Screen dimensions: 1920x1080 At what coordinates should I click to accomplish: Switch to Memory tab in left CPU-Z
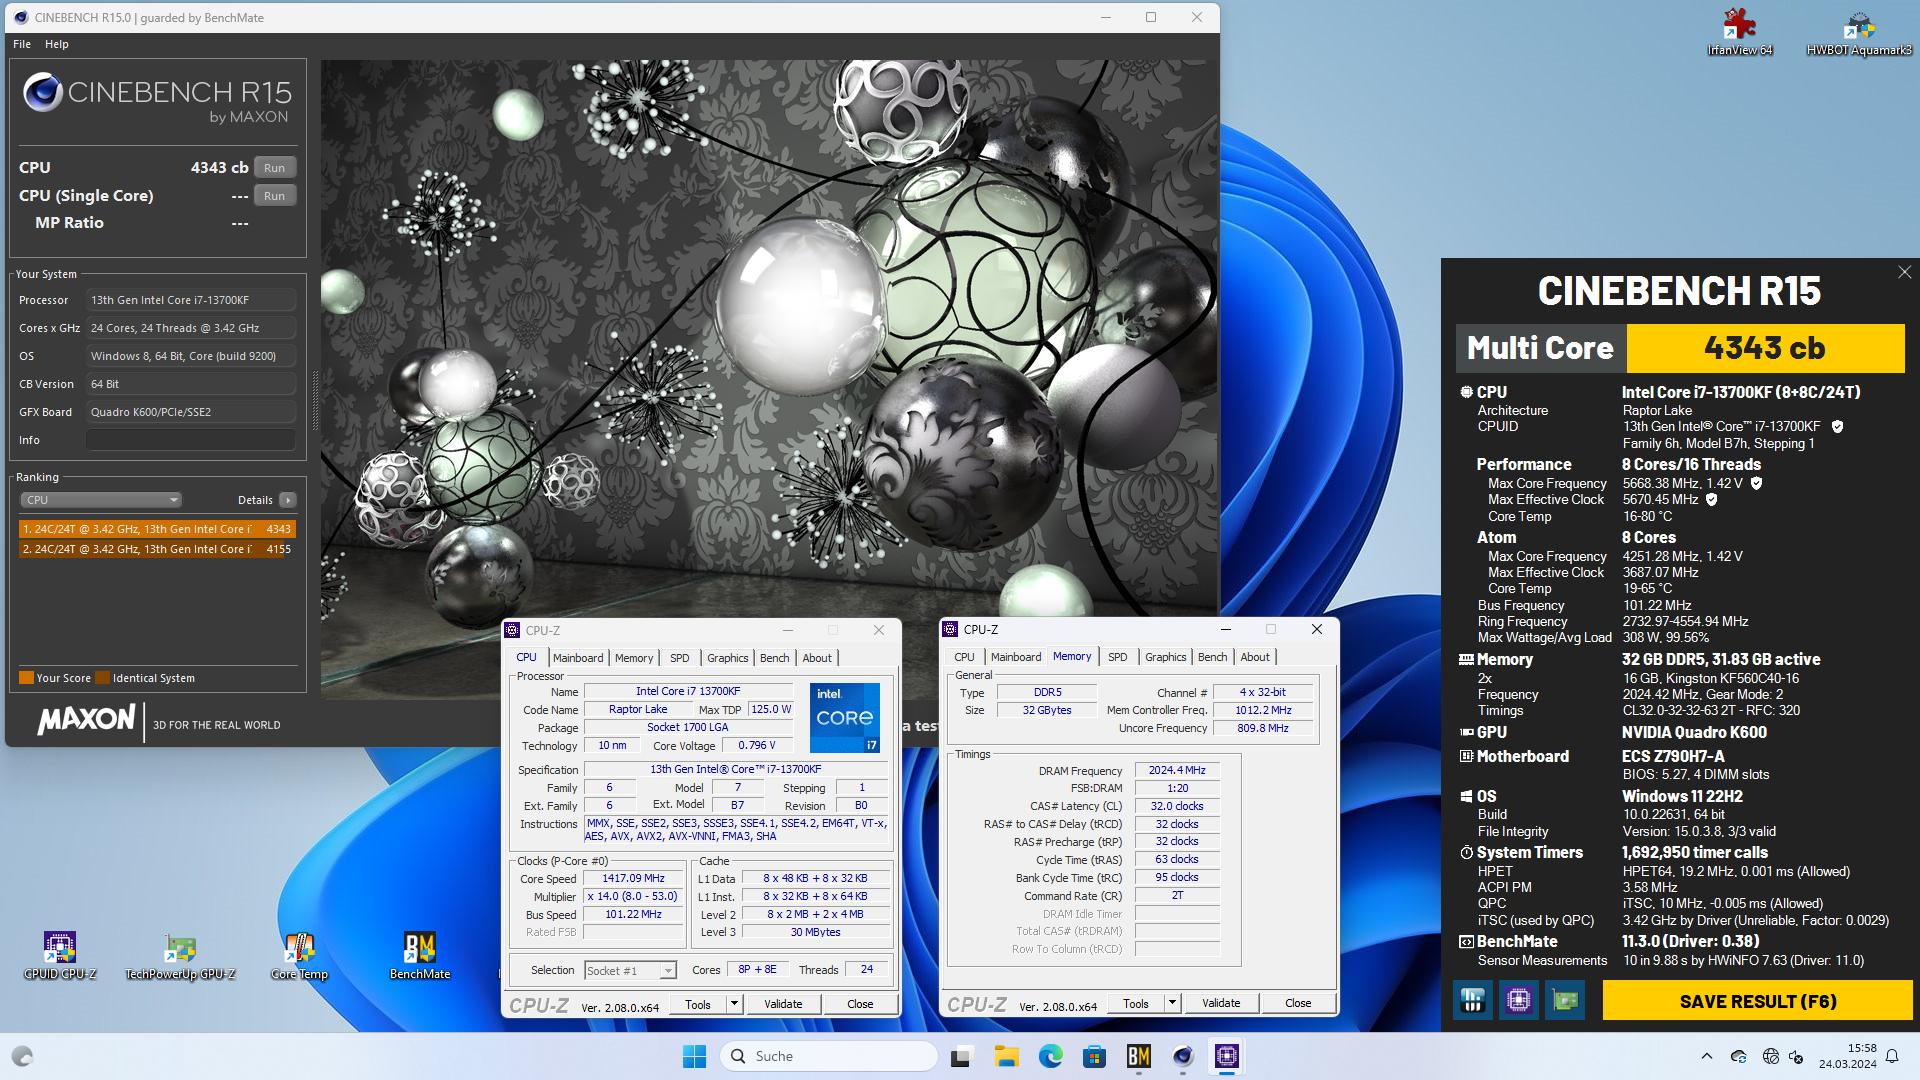634,658
